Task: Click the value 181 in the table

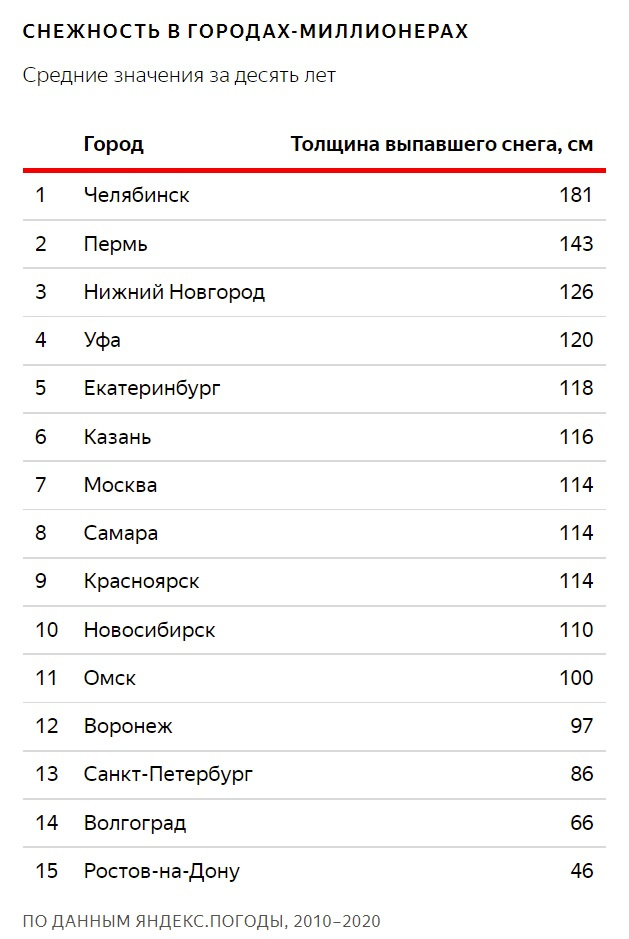Action: click(x=576, y=195)
